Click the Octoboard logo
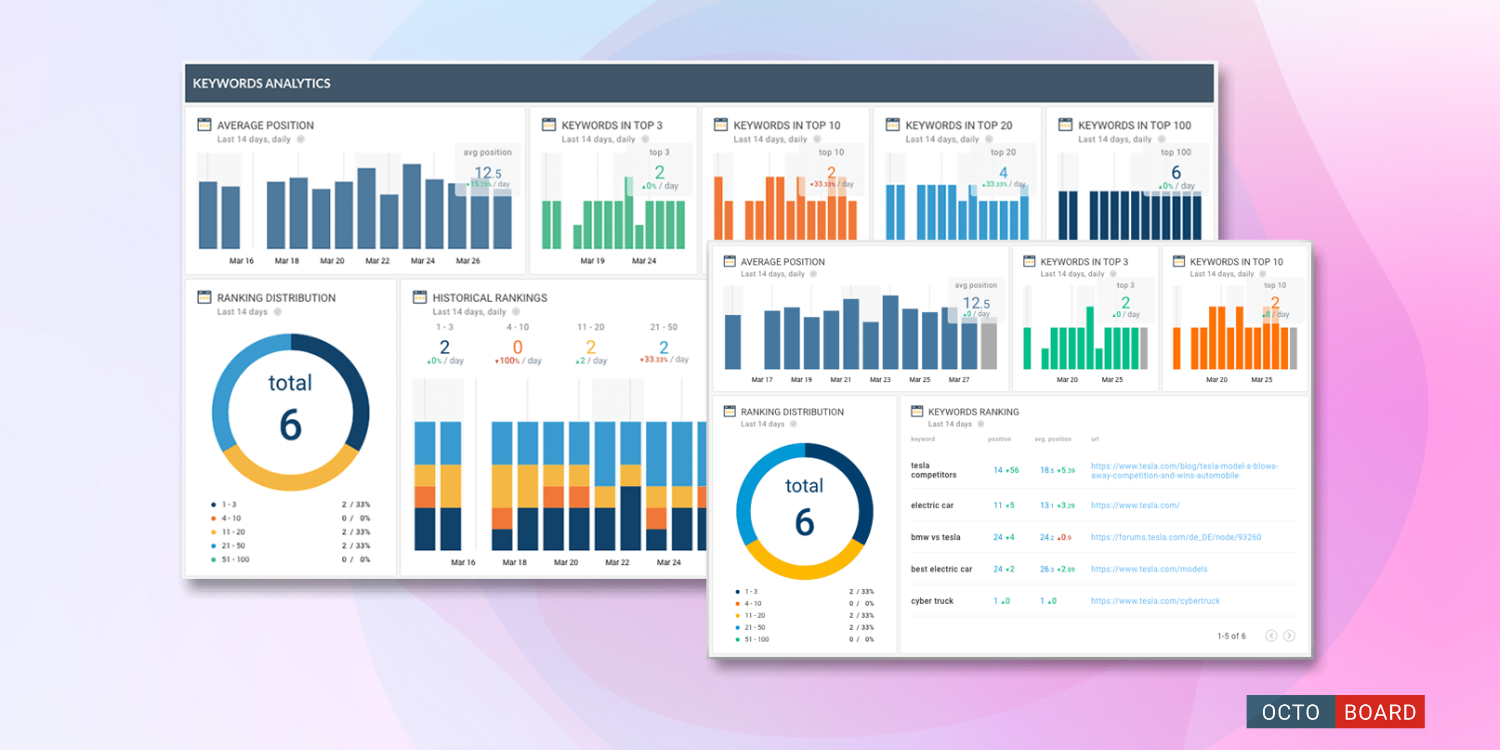Image resolution: width=1500 pixels, height=750 pixels. coord(1335,712)
